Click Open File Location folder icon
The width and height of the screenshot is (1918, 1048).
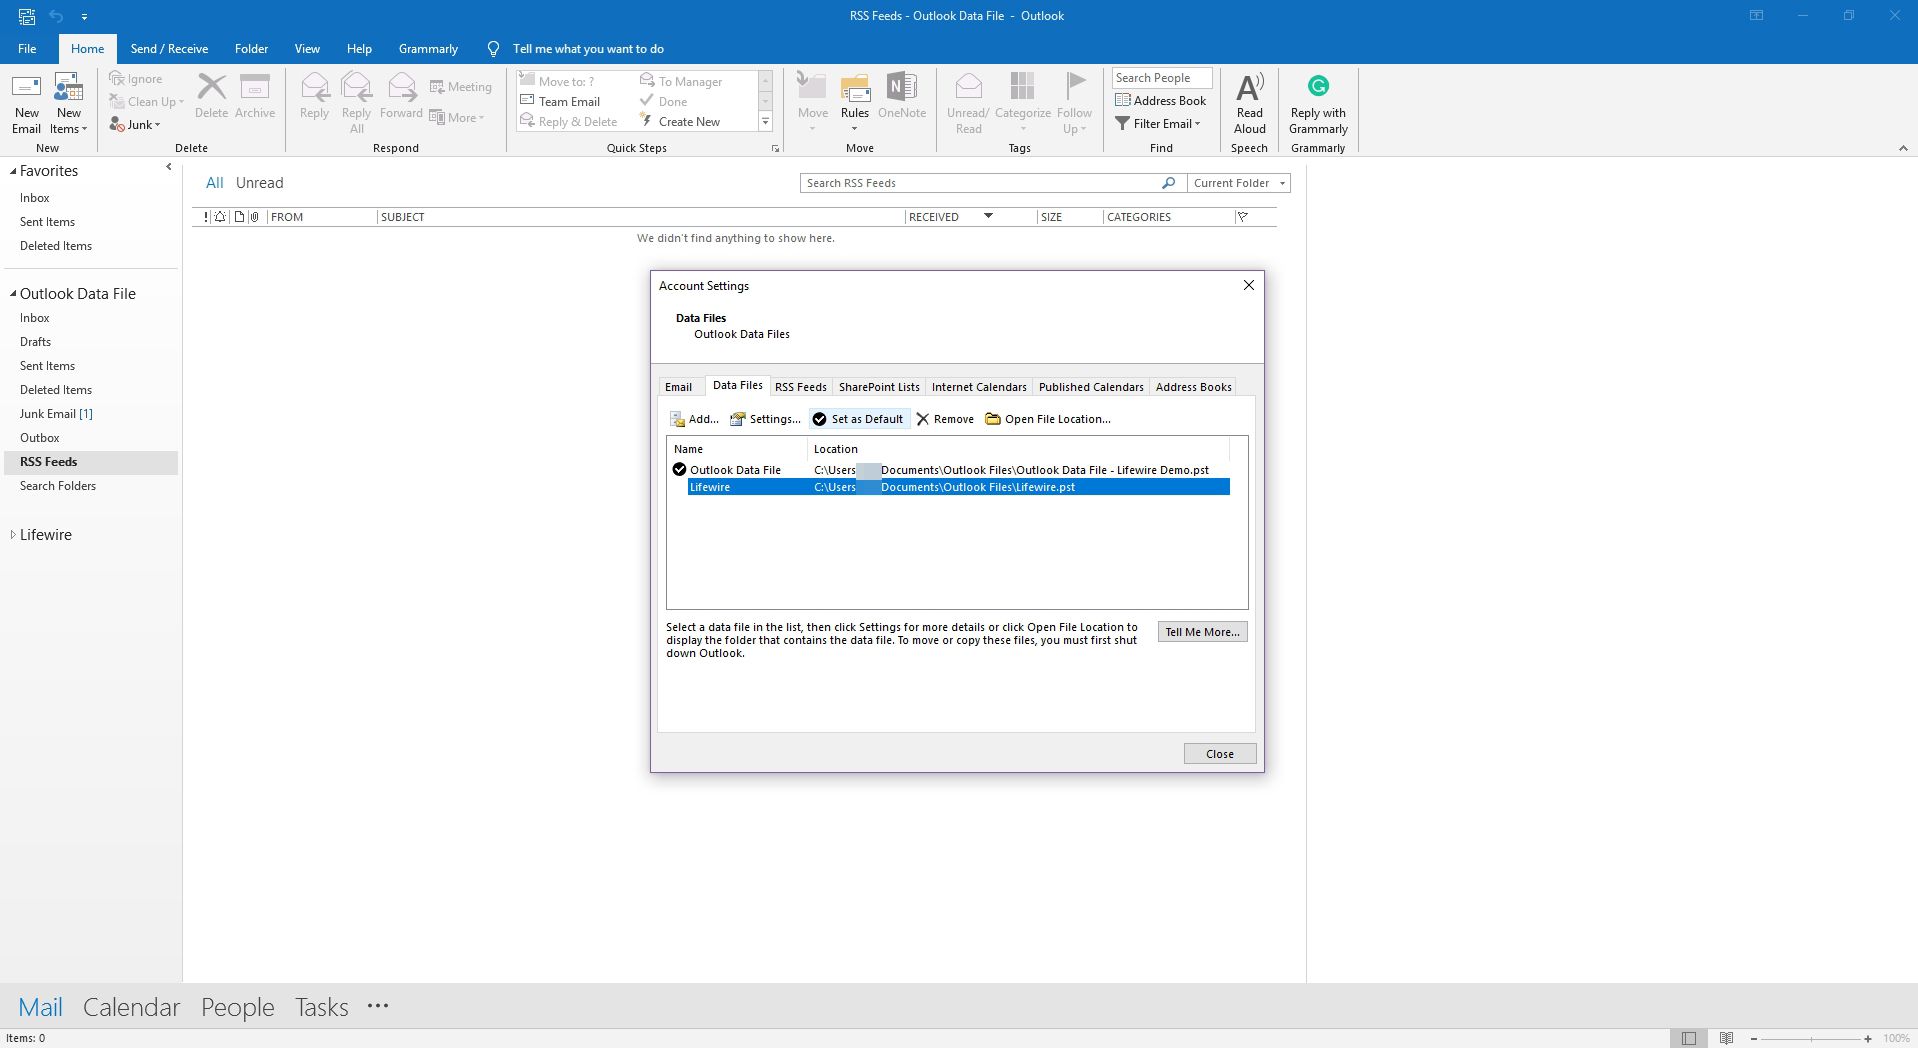[x=993, y=419]
